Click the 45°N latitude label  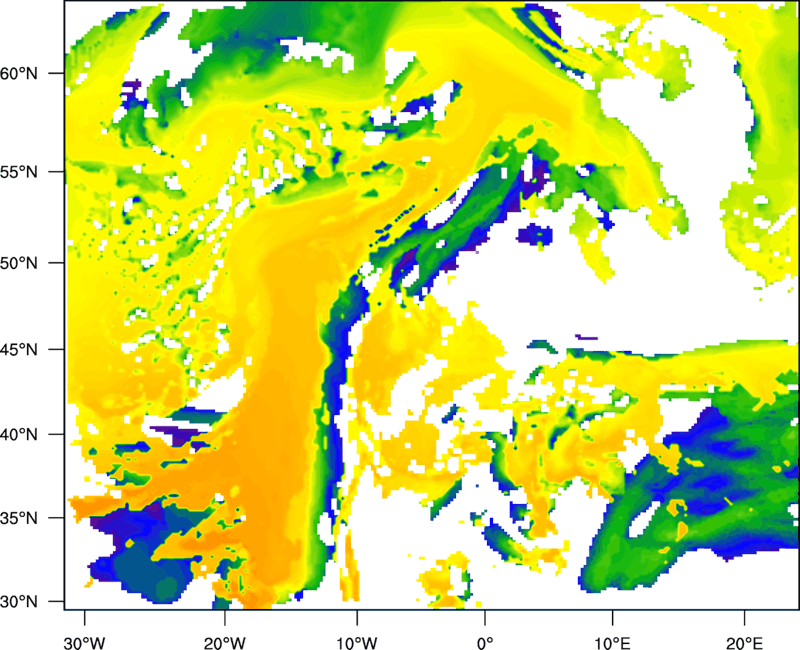click(19, 350)
